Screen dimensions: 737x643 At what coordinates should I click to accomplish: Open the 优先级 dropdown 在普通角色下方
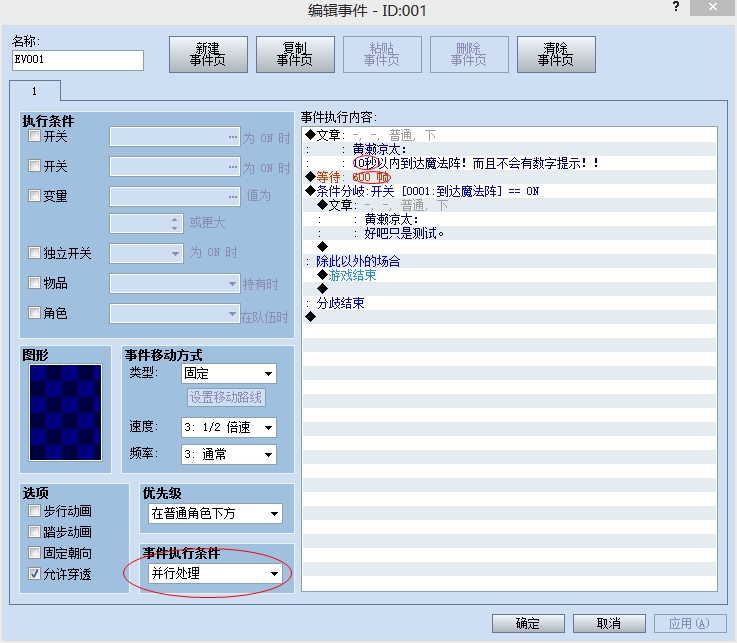click(215, 513)
